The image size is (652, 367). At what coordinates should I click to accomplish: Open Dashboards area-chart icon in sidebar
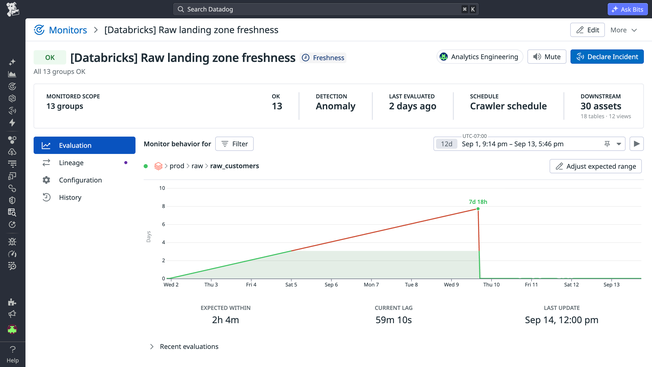[12, 74]
